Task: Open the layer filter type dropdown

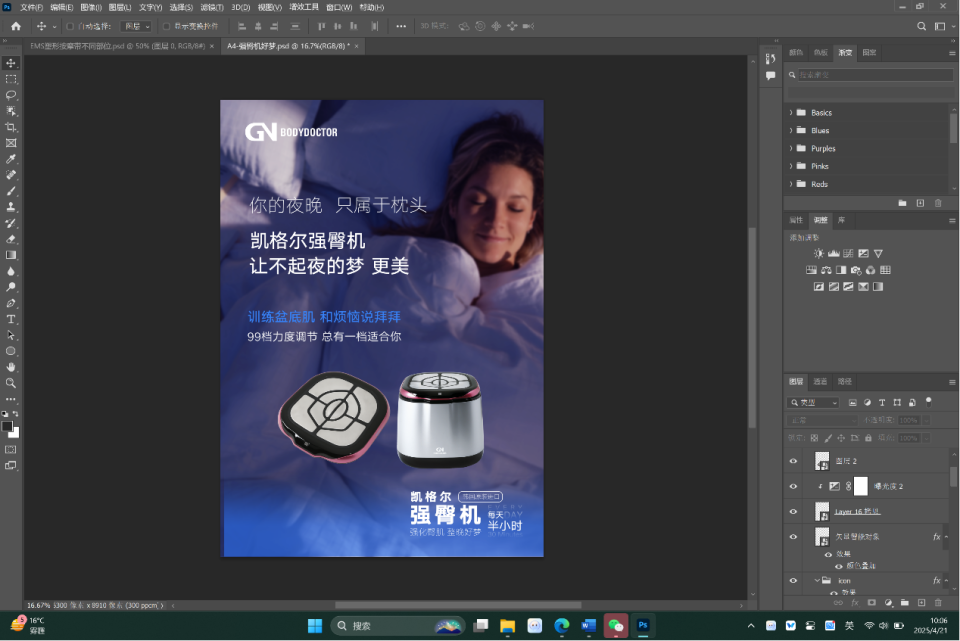Action: pyautogui.click(x=813, y=402)
